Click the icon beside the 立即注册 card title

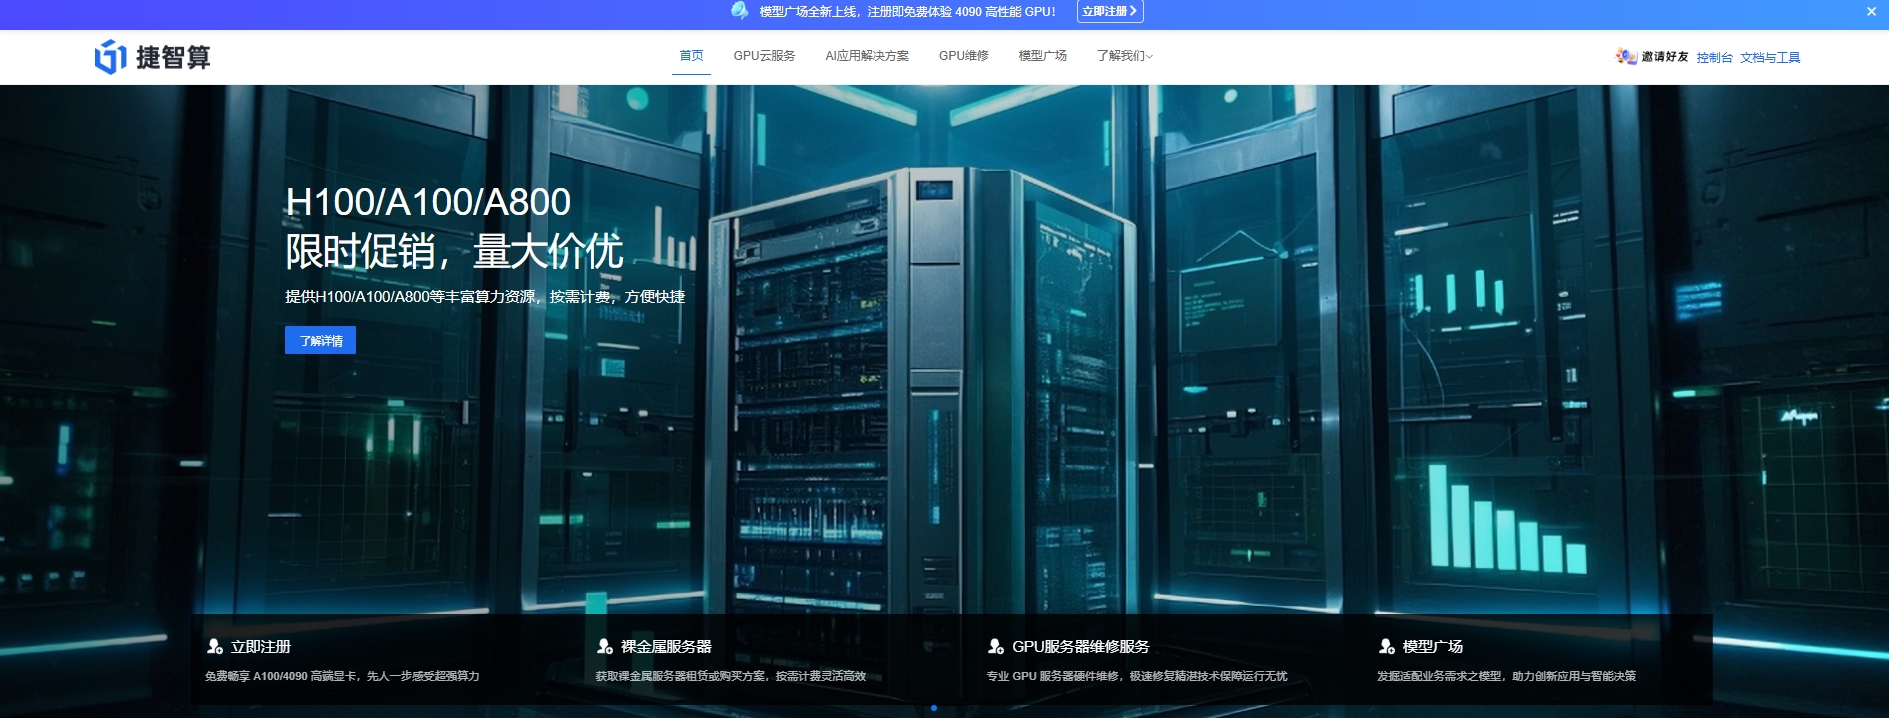coord(214,647)
